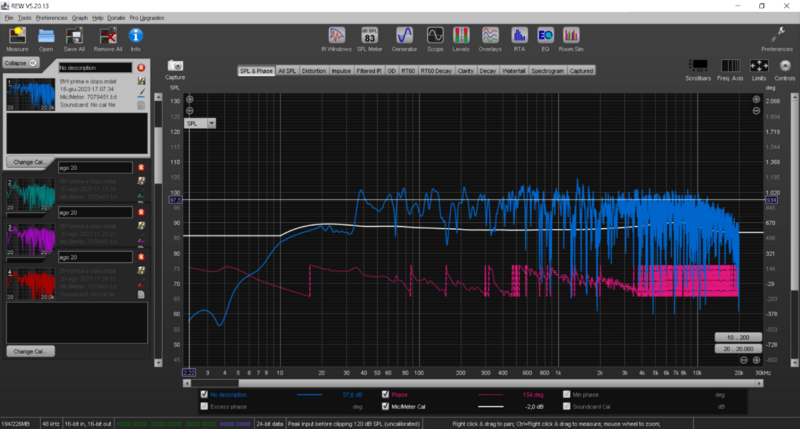Enable the Min phase checkbox
The image size is (800, 429).
567,394
